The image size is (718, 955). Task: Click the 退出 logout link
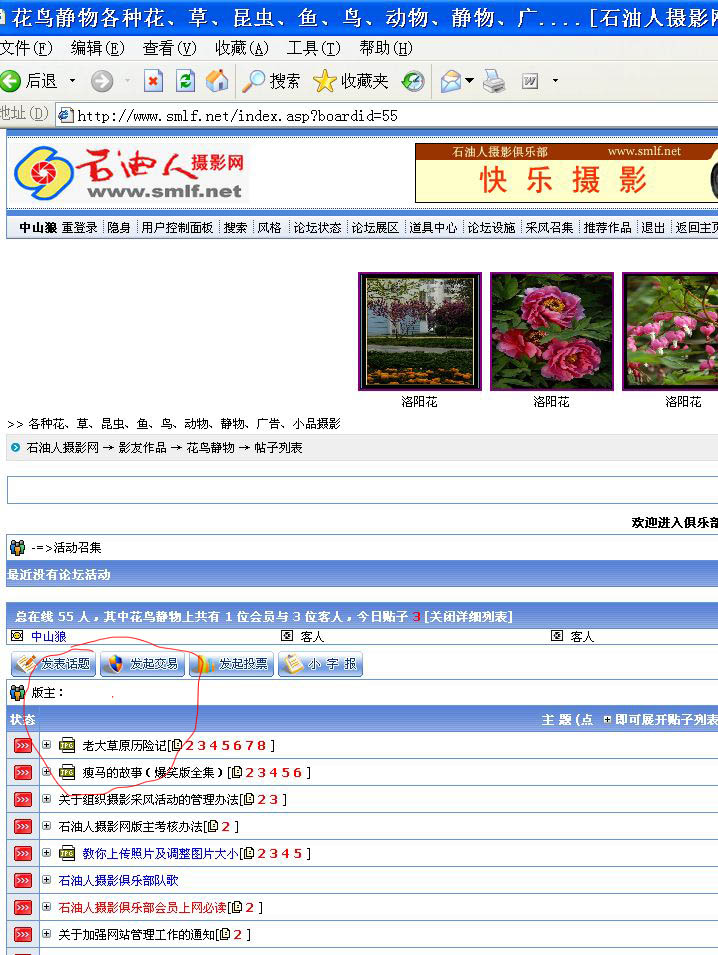coord(653,228)
